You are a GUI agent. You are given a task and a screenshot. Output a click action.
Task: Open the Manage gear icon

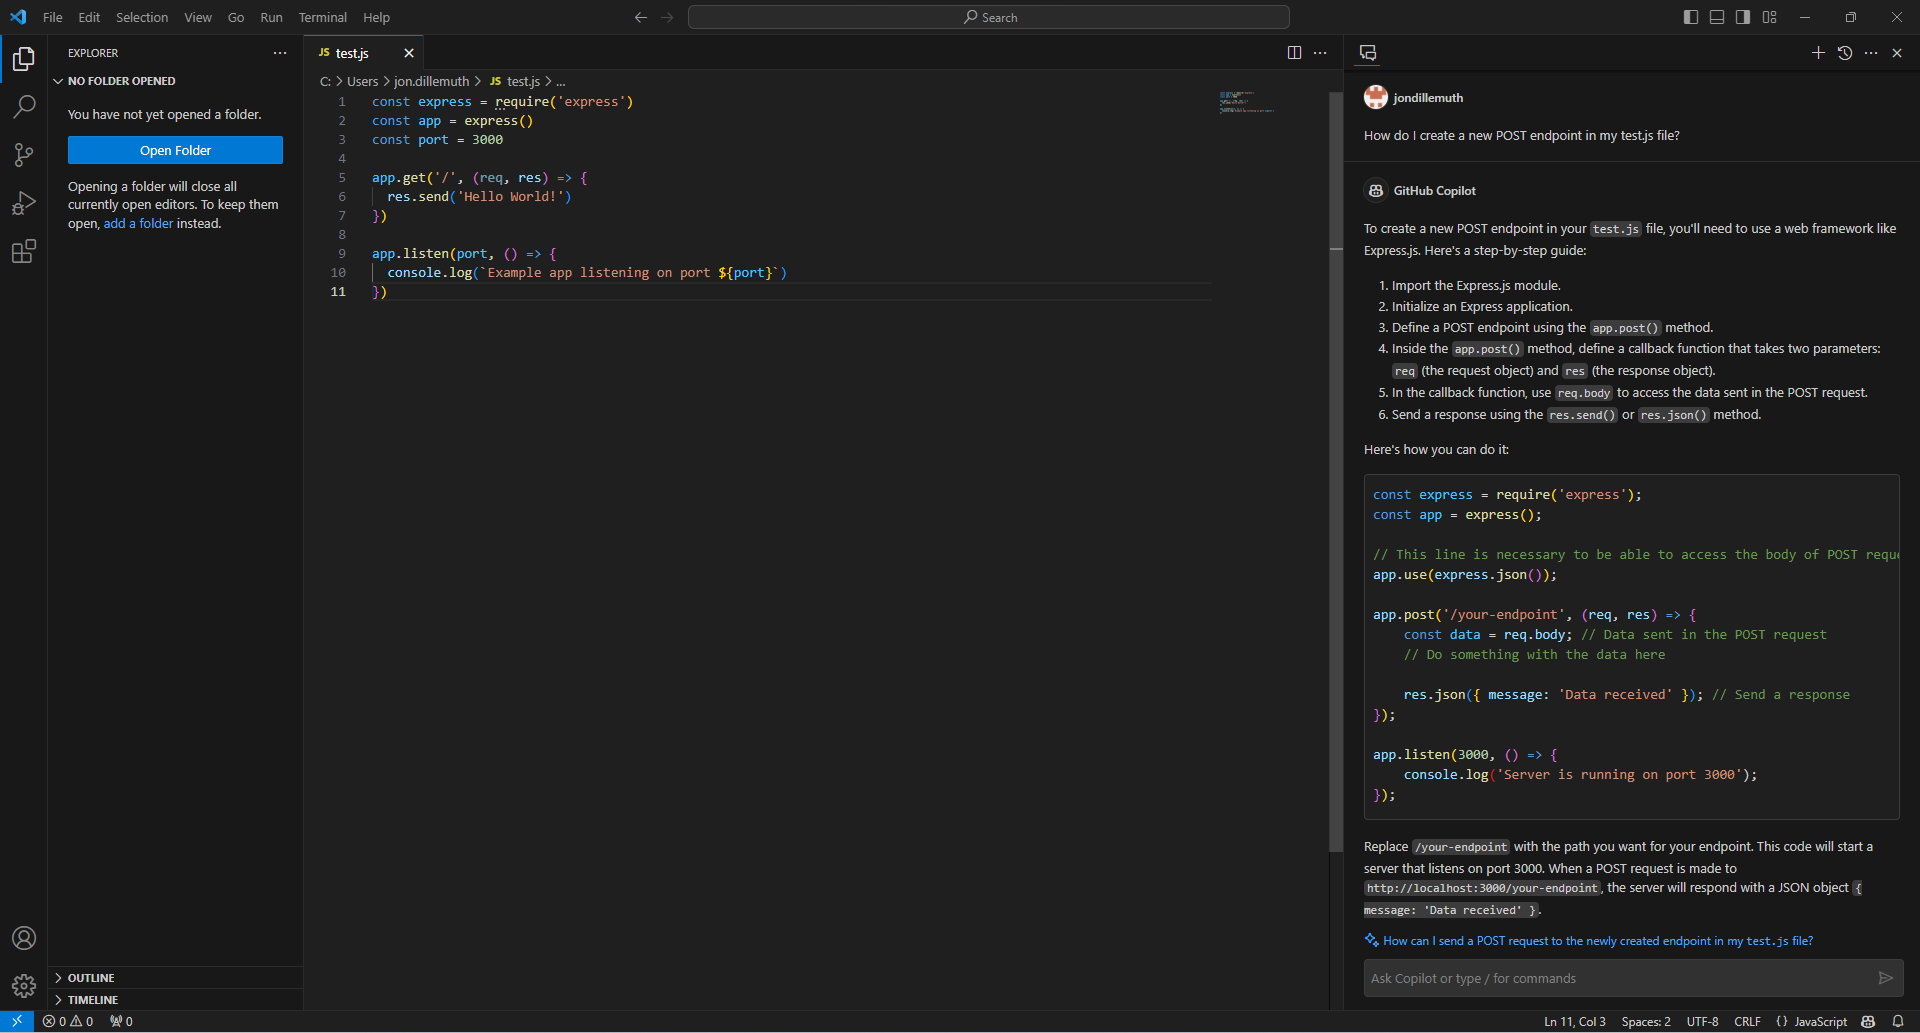click(24, 986)
